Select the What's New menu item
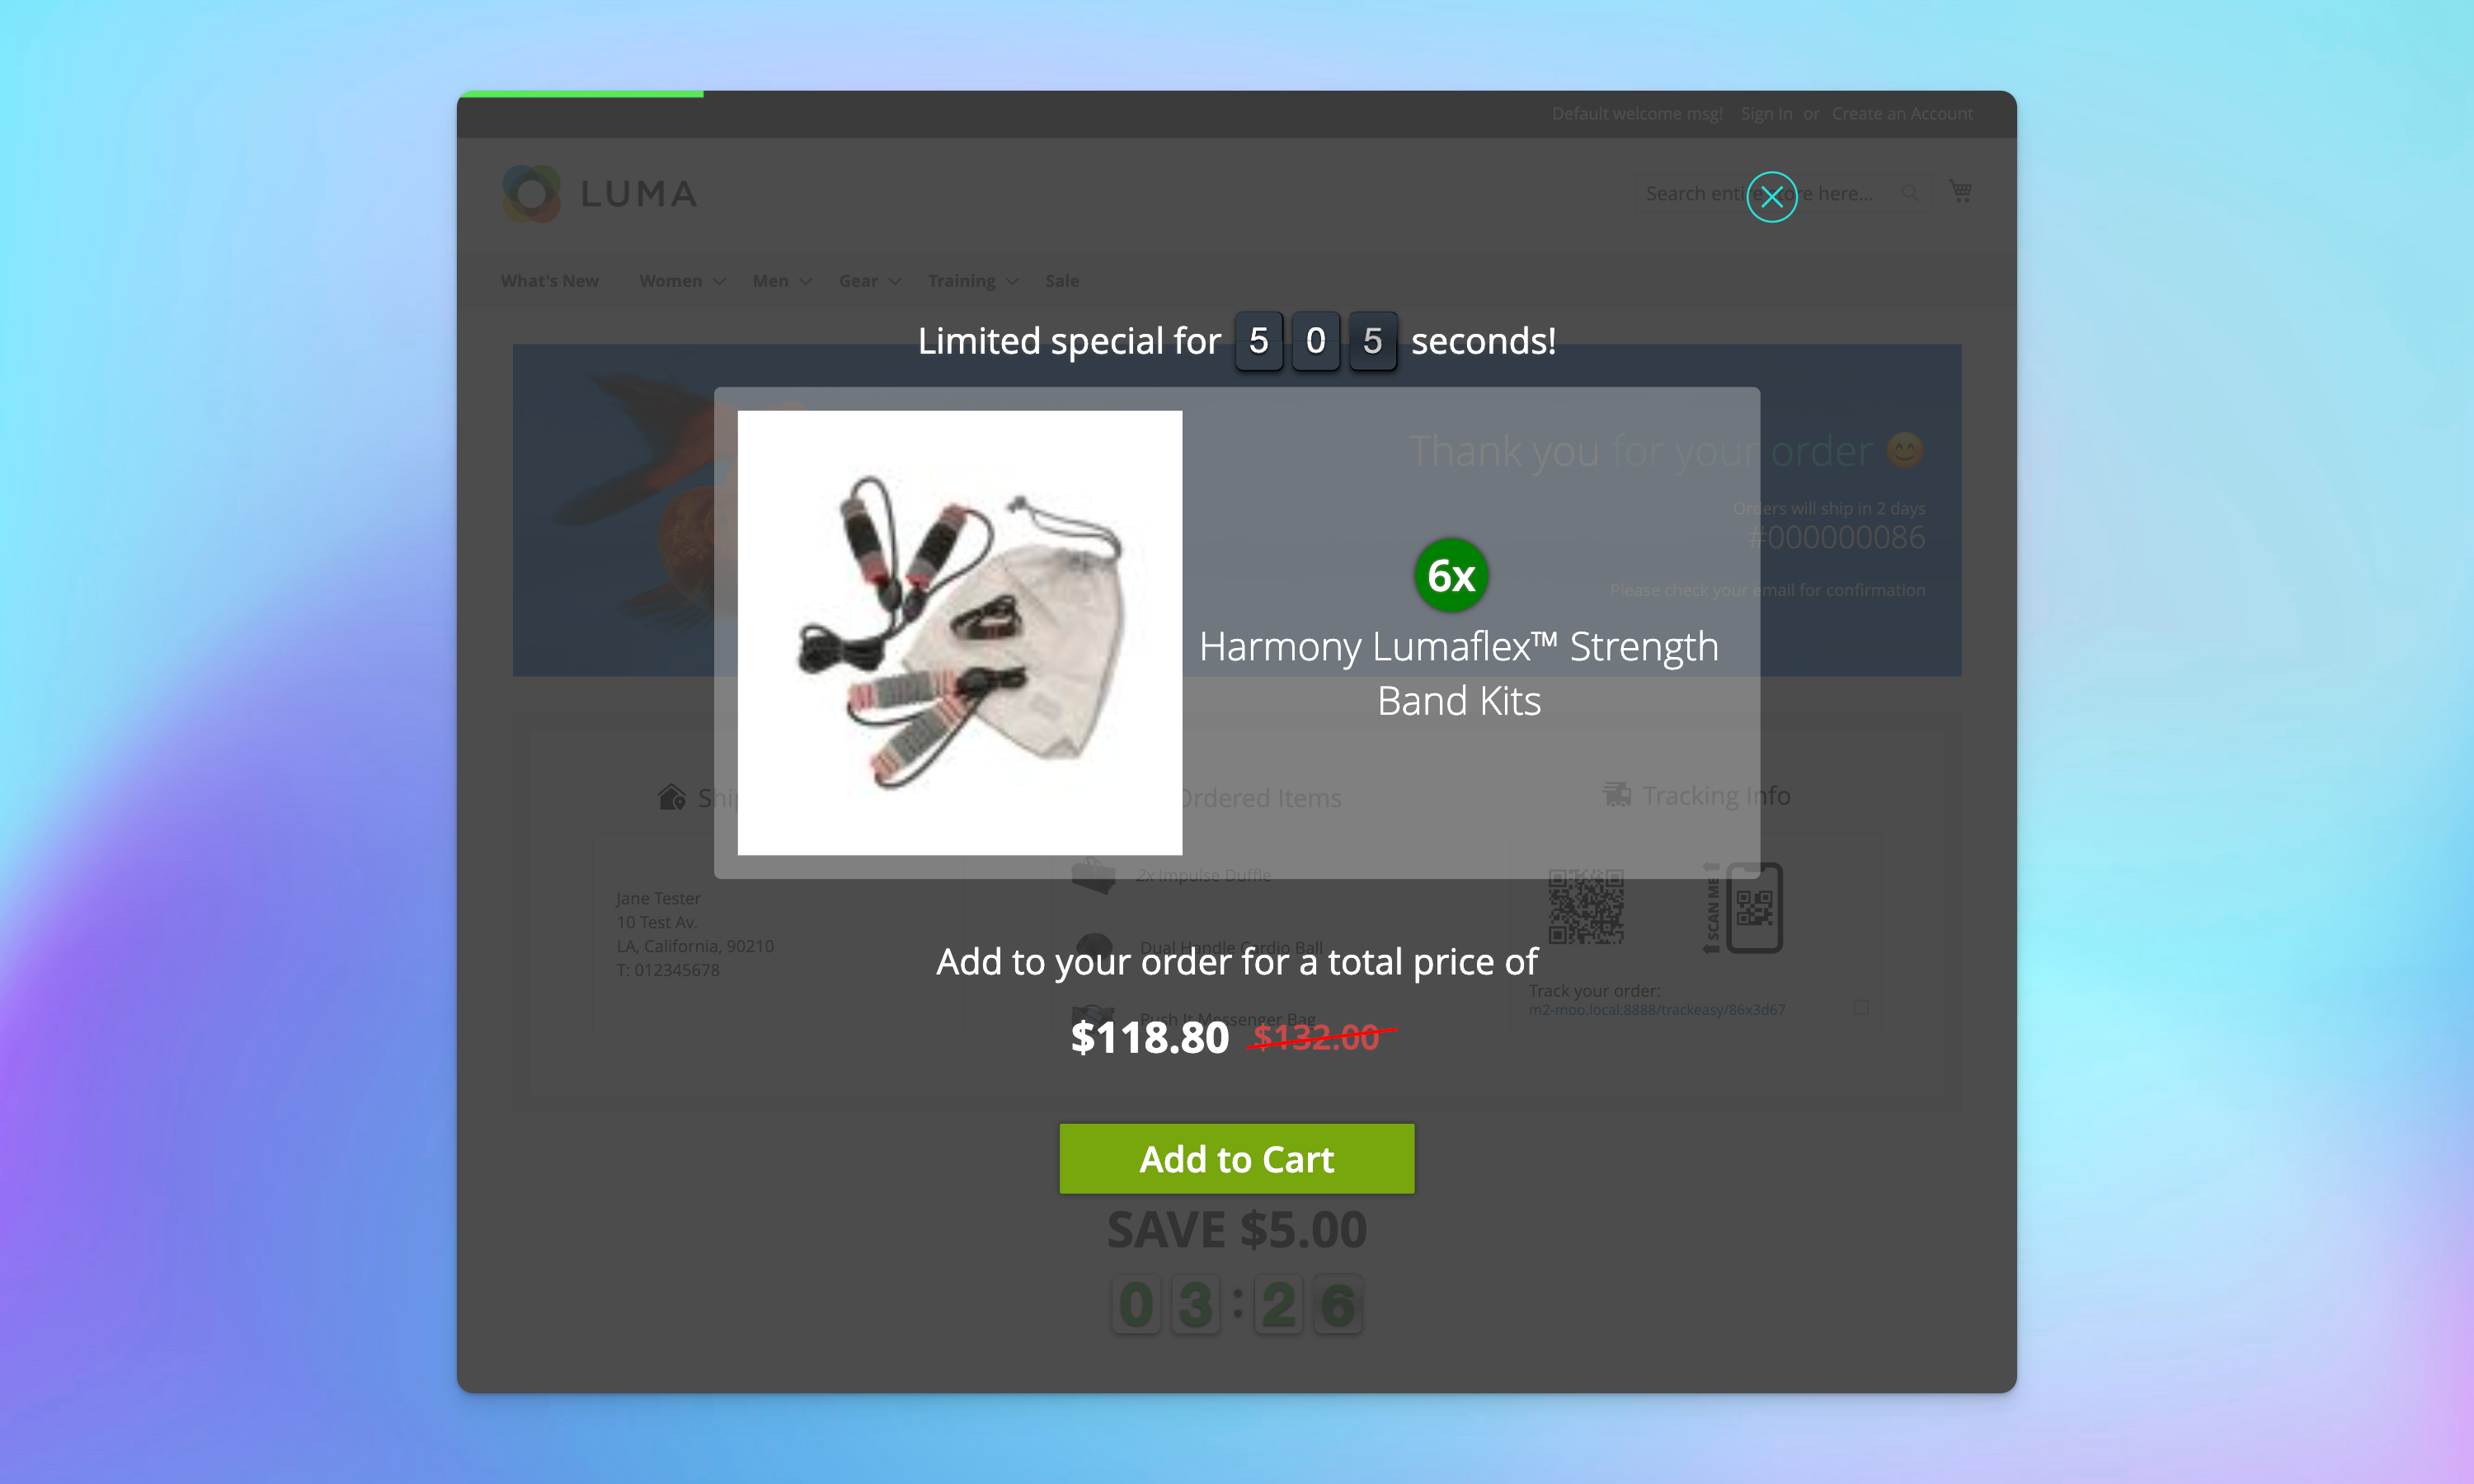The image size is (2474, 1484). tap(548, 281)
